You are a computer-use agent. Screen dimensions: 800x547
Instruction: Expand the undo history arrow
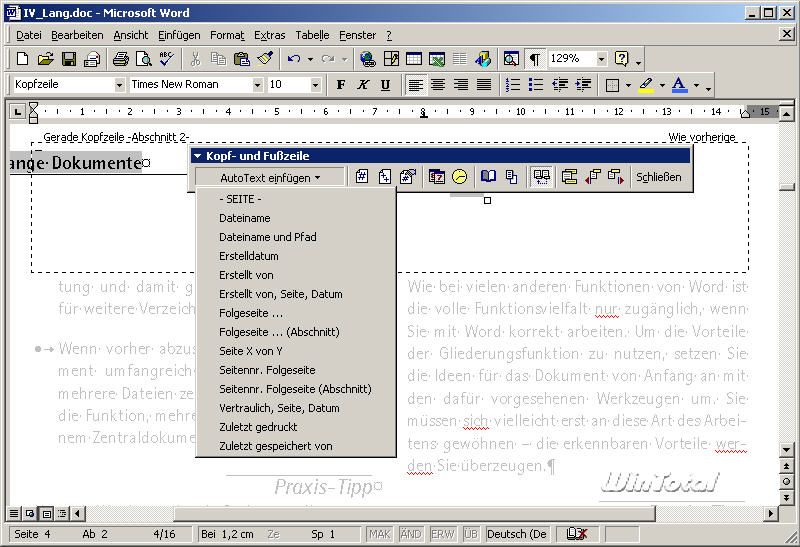tap(310, 59)
